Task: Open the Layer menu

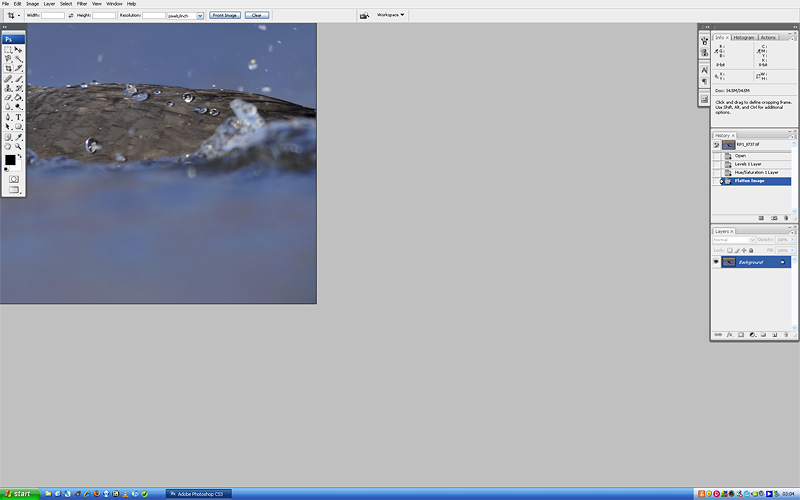Action: 49,4
